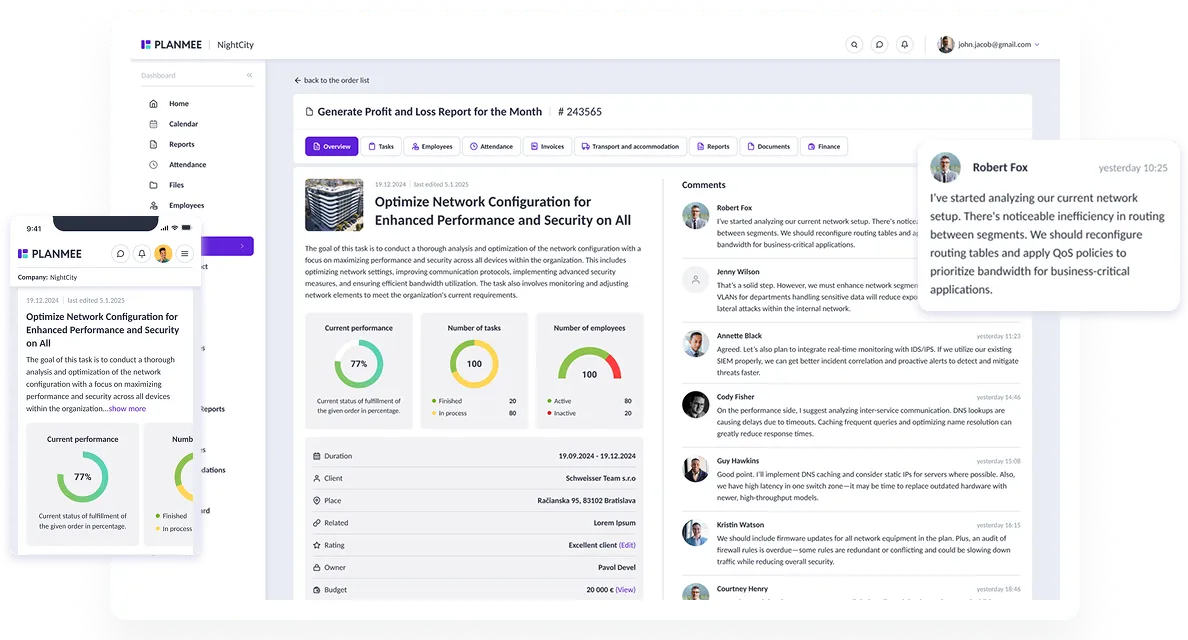Open notifications bell in desktop header

(x=905, y=45)
